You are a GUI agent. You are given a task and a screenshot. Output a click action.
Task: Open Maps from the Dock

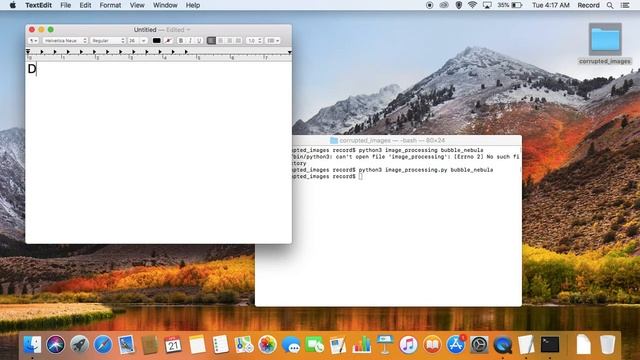tap(244, 345)
